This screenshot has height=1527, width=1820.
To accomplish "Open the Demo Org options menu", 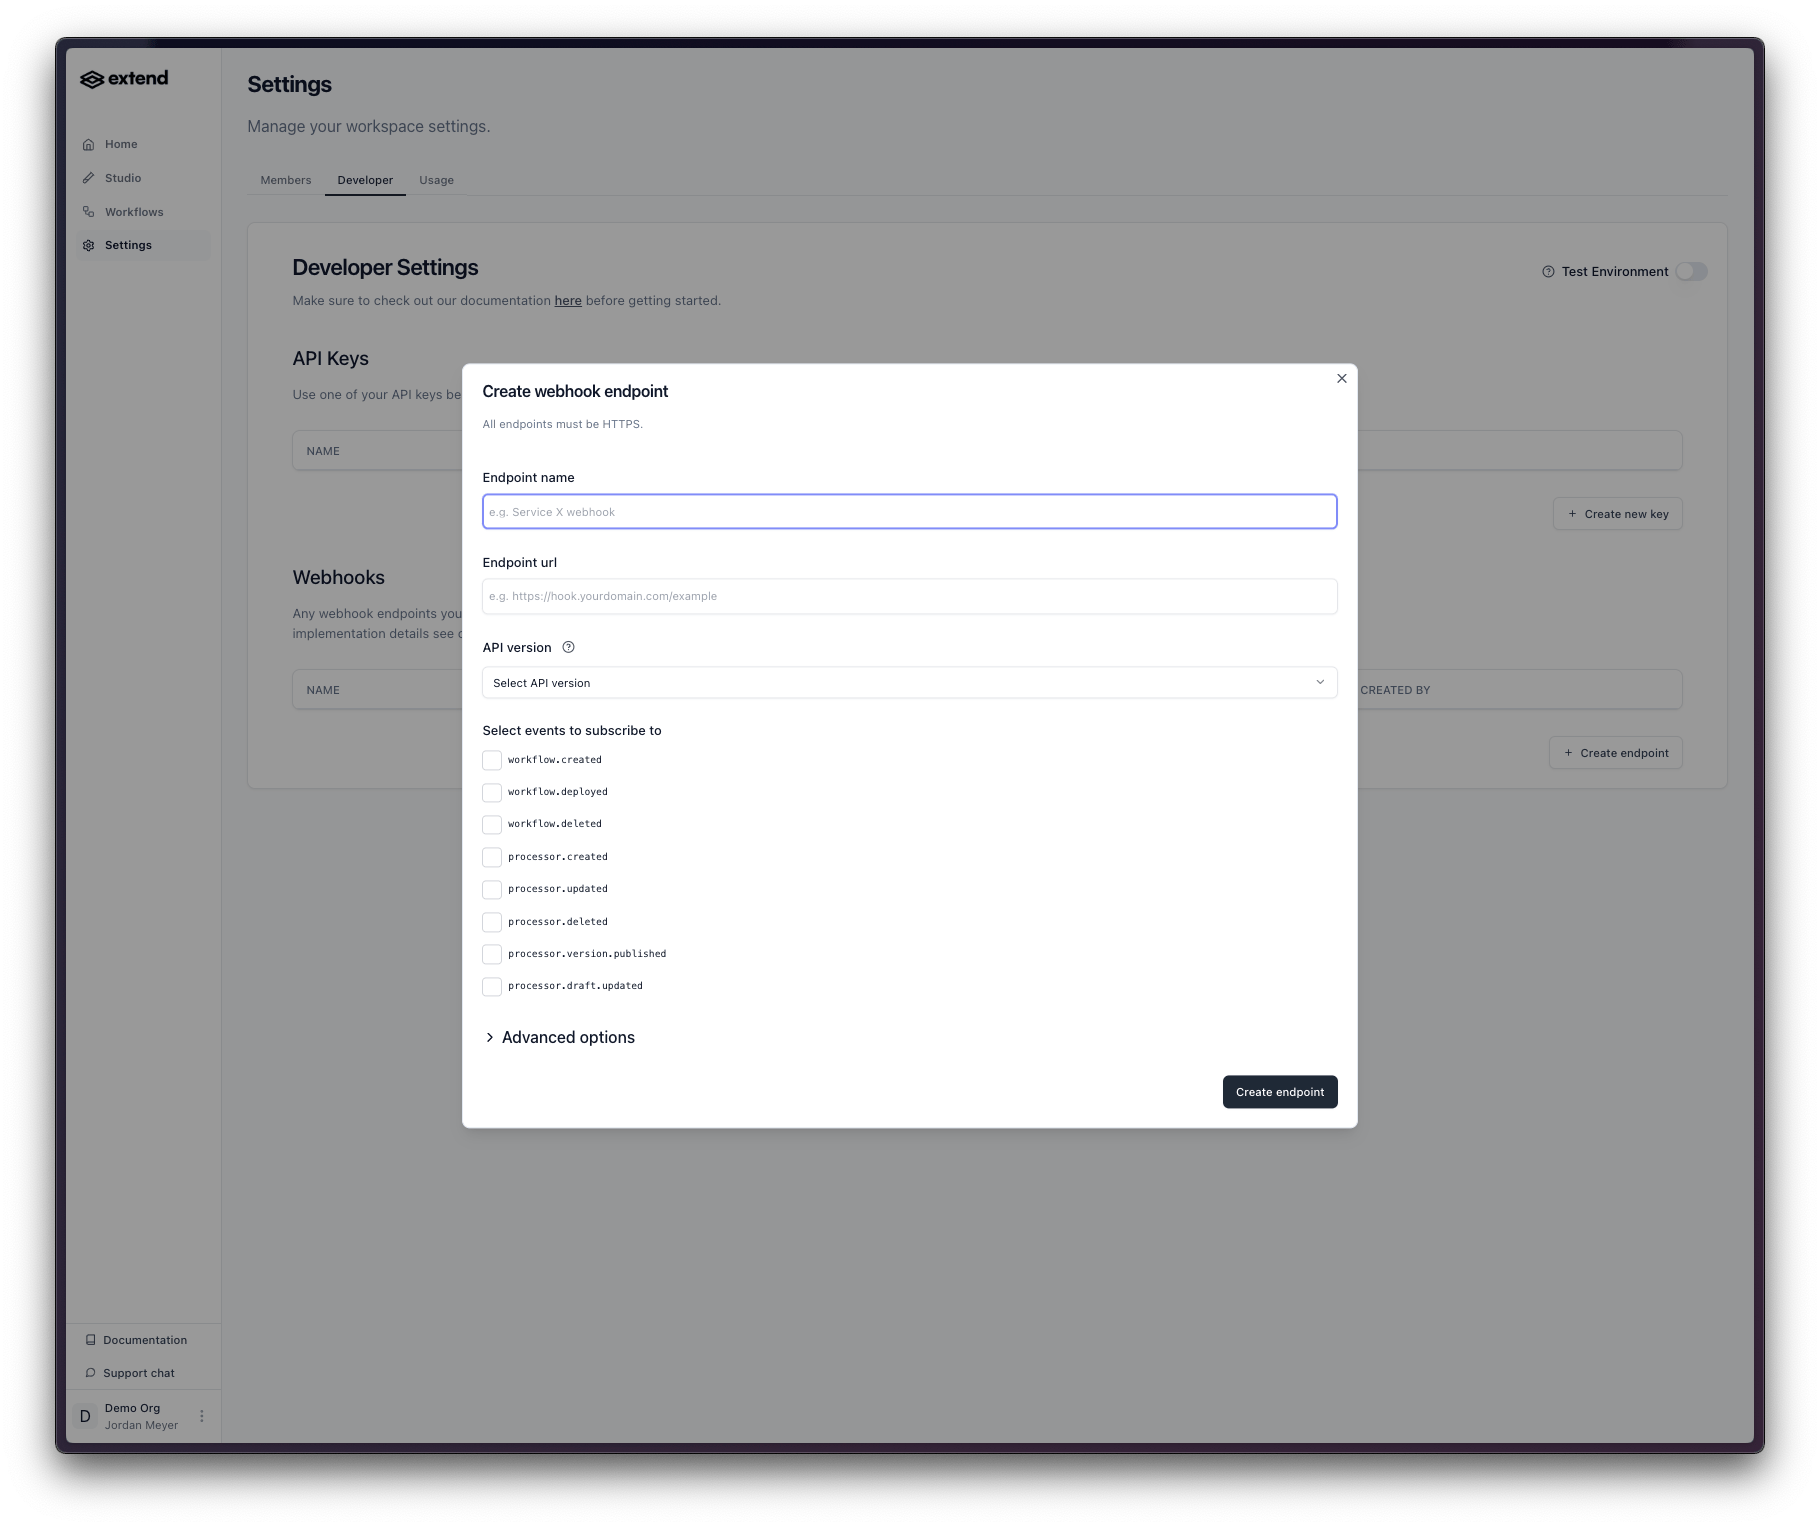I will coord(202,1416).
